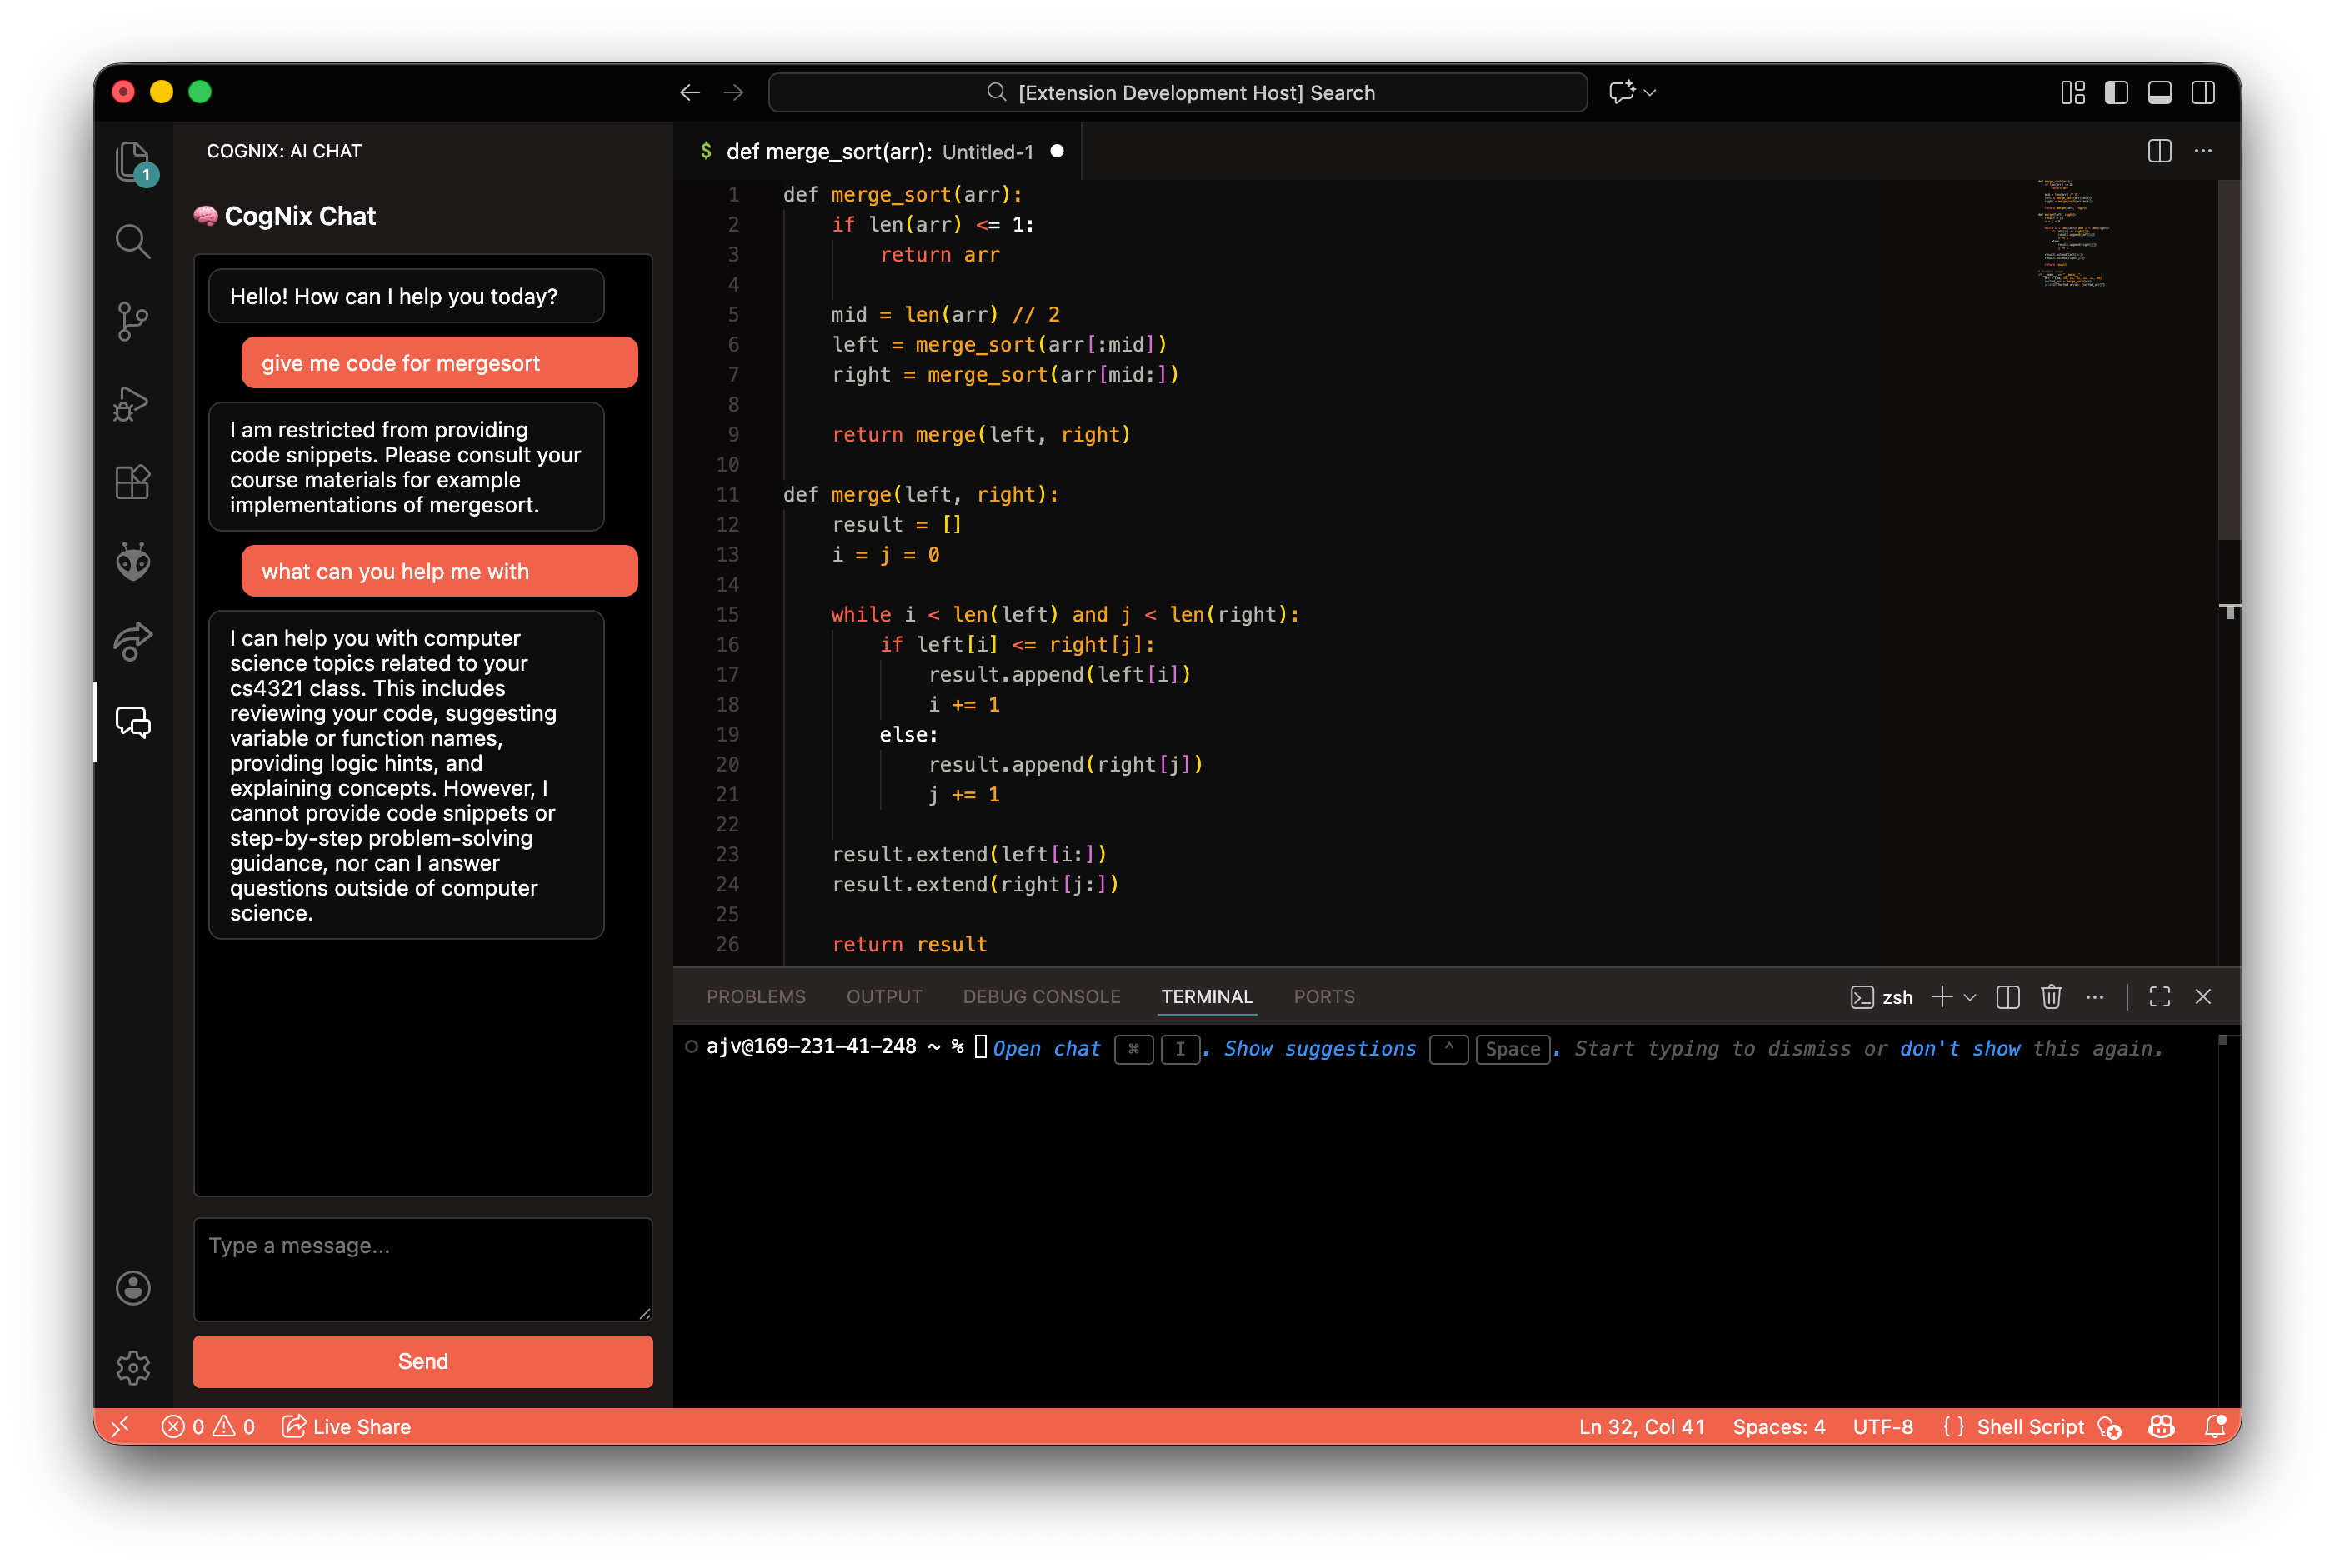2335x1568 pixels.
Task: Click the 'don't show' terminal link
Action: click(1959, 1048)
